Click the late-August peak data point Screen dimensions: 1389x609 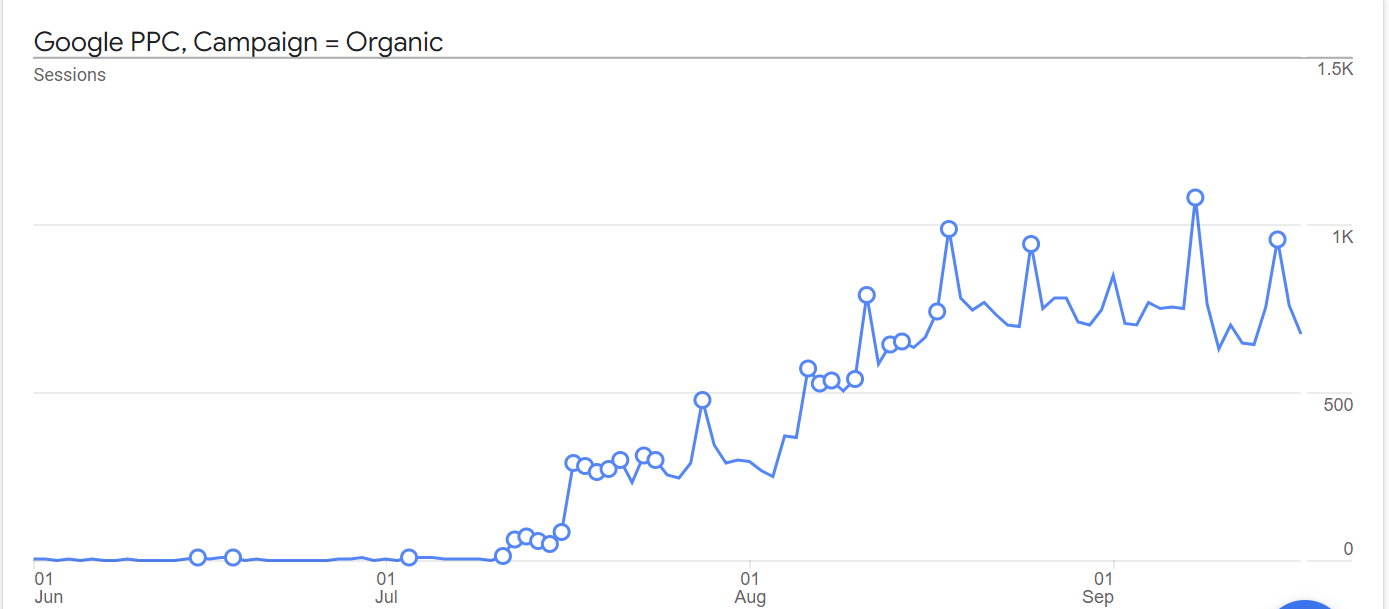tap(1031, 244)
